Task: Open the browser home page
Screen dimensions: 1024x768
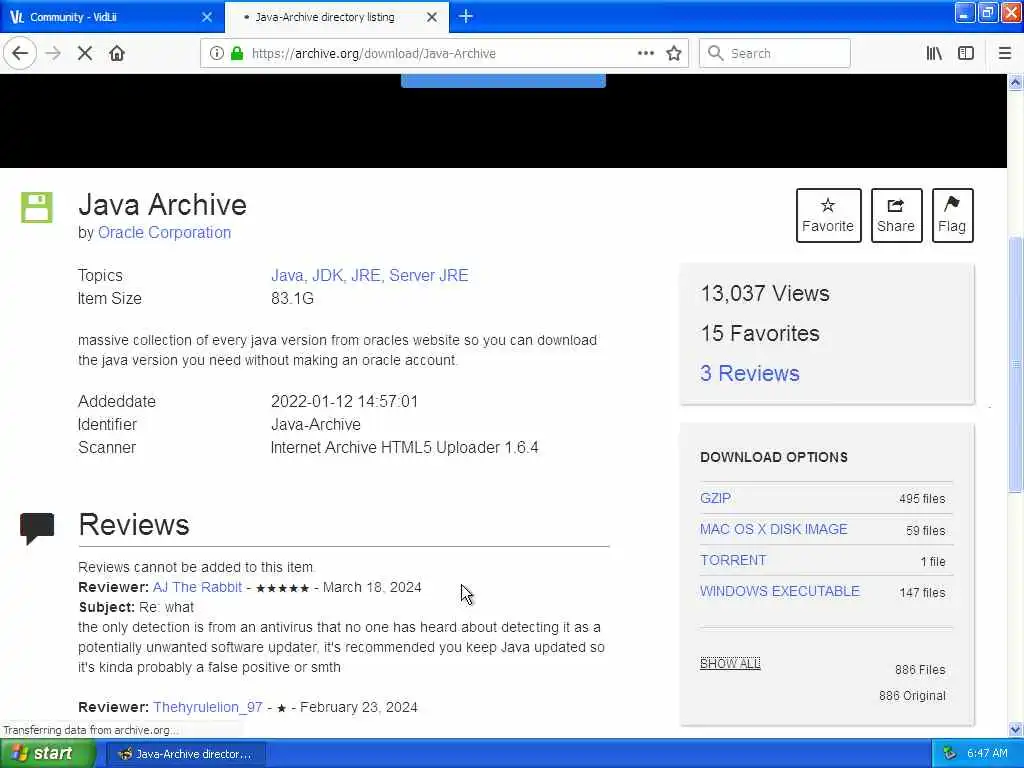Action: point(117,54)
